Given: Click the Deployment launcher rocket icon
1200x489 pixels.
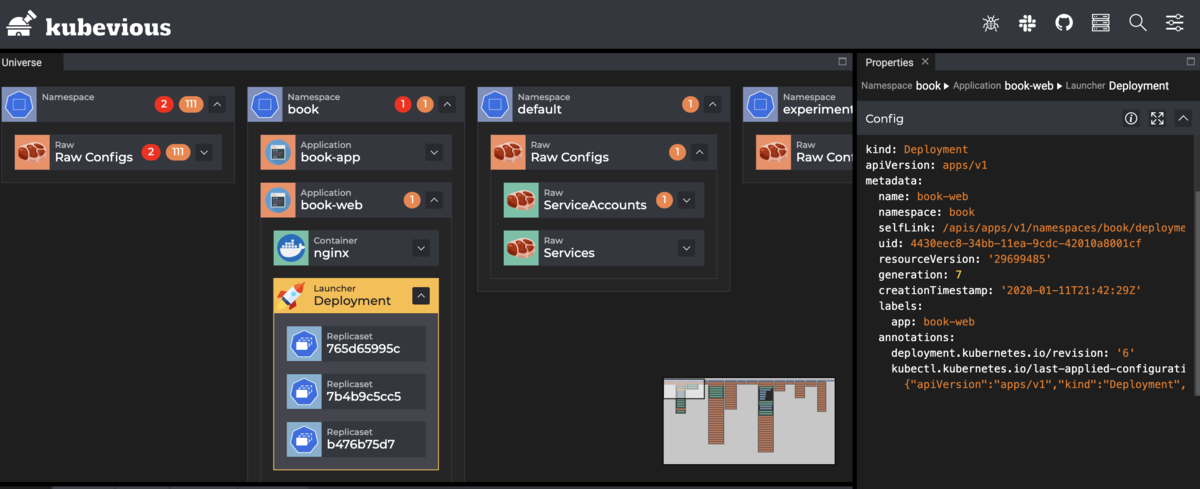Looking at the screenshot, I should (290, 296).
